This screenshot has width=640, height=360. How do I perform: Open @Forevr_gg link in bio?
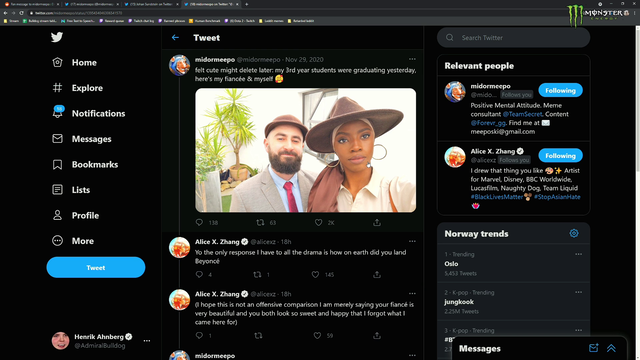[488, 123]
